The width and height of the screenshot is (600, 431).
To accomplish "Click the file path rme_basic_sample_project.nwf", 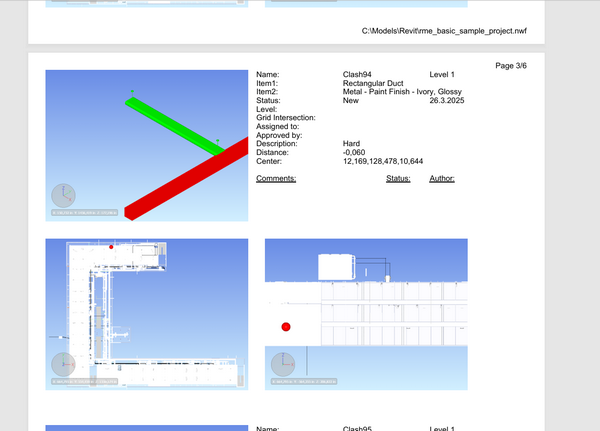I will pos(444,31).
